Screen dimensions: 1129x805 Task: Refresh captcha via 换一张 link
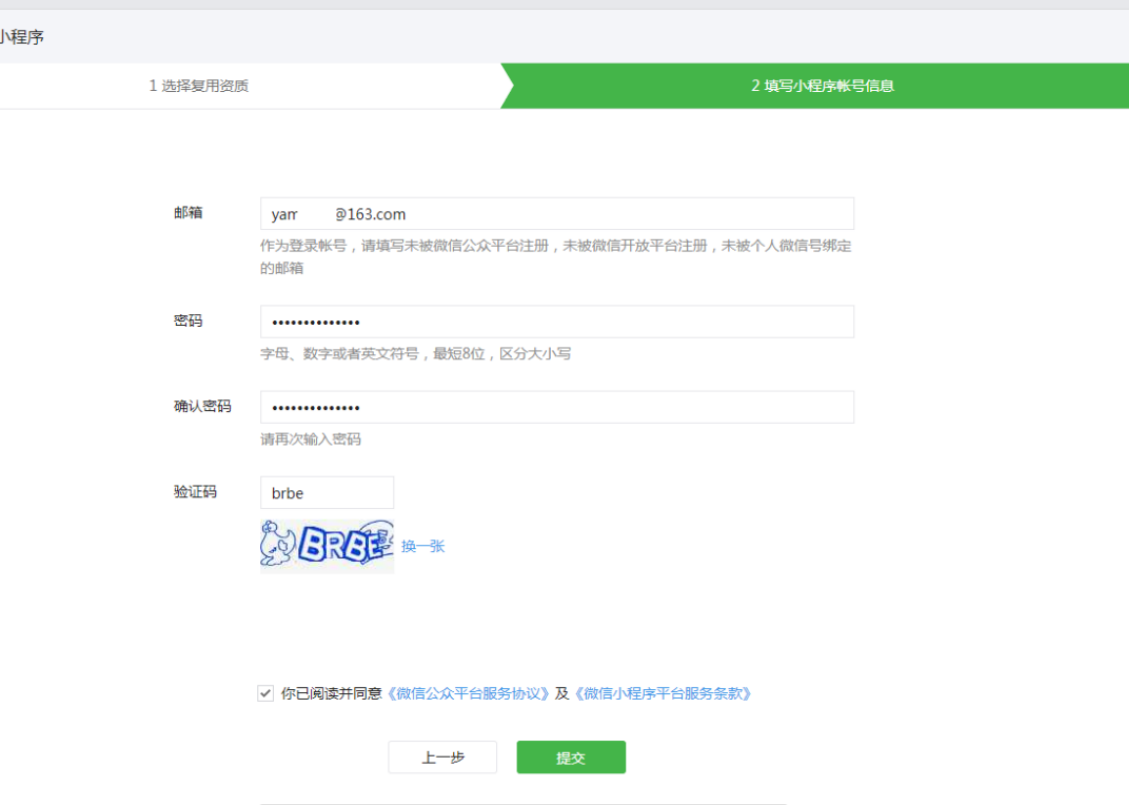point(423,546)
